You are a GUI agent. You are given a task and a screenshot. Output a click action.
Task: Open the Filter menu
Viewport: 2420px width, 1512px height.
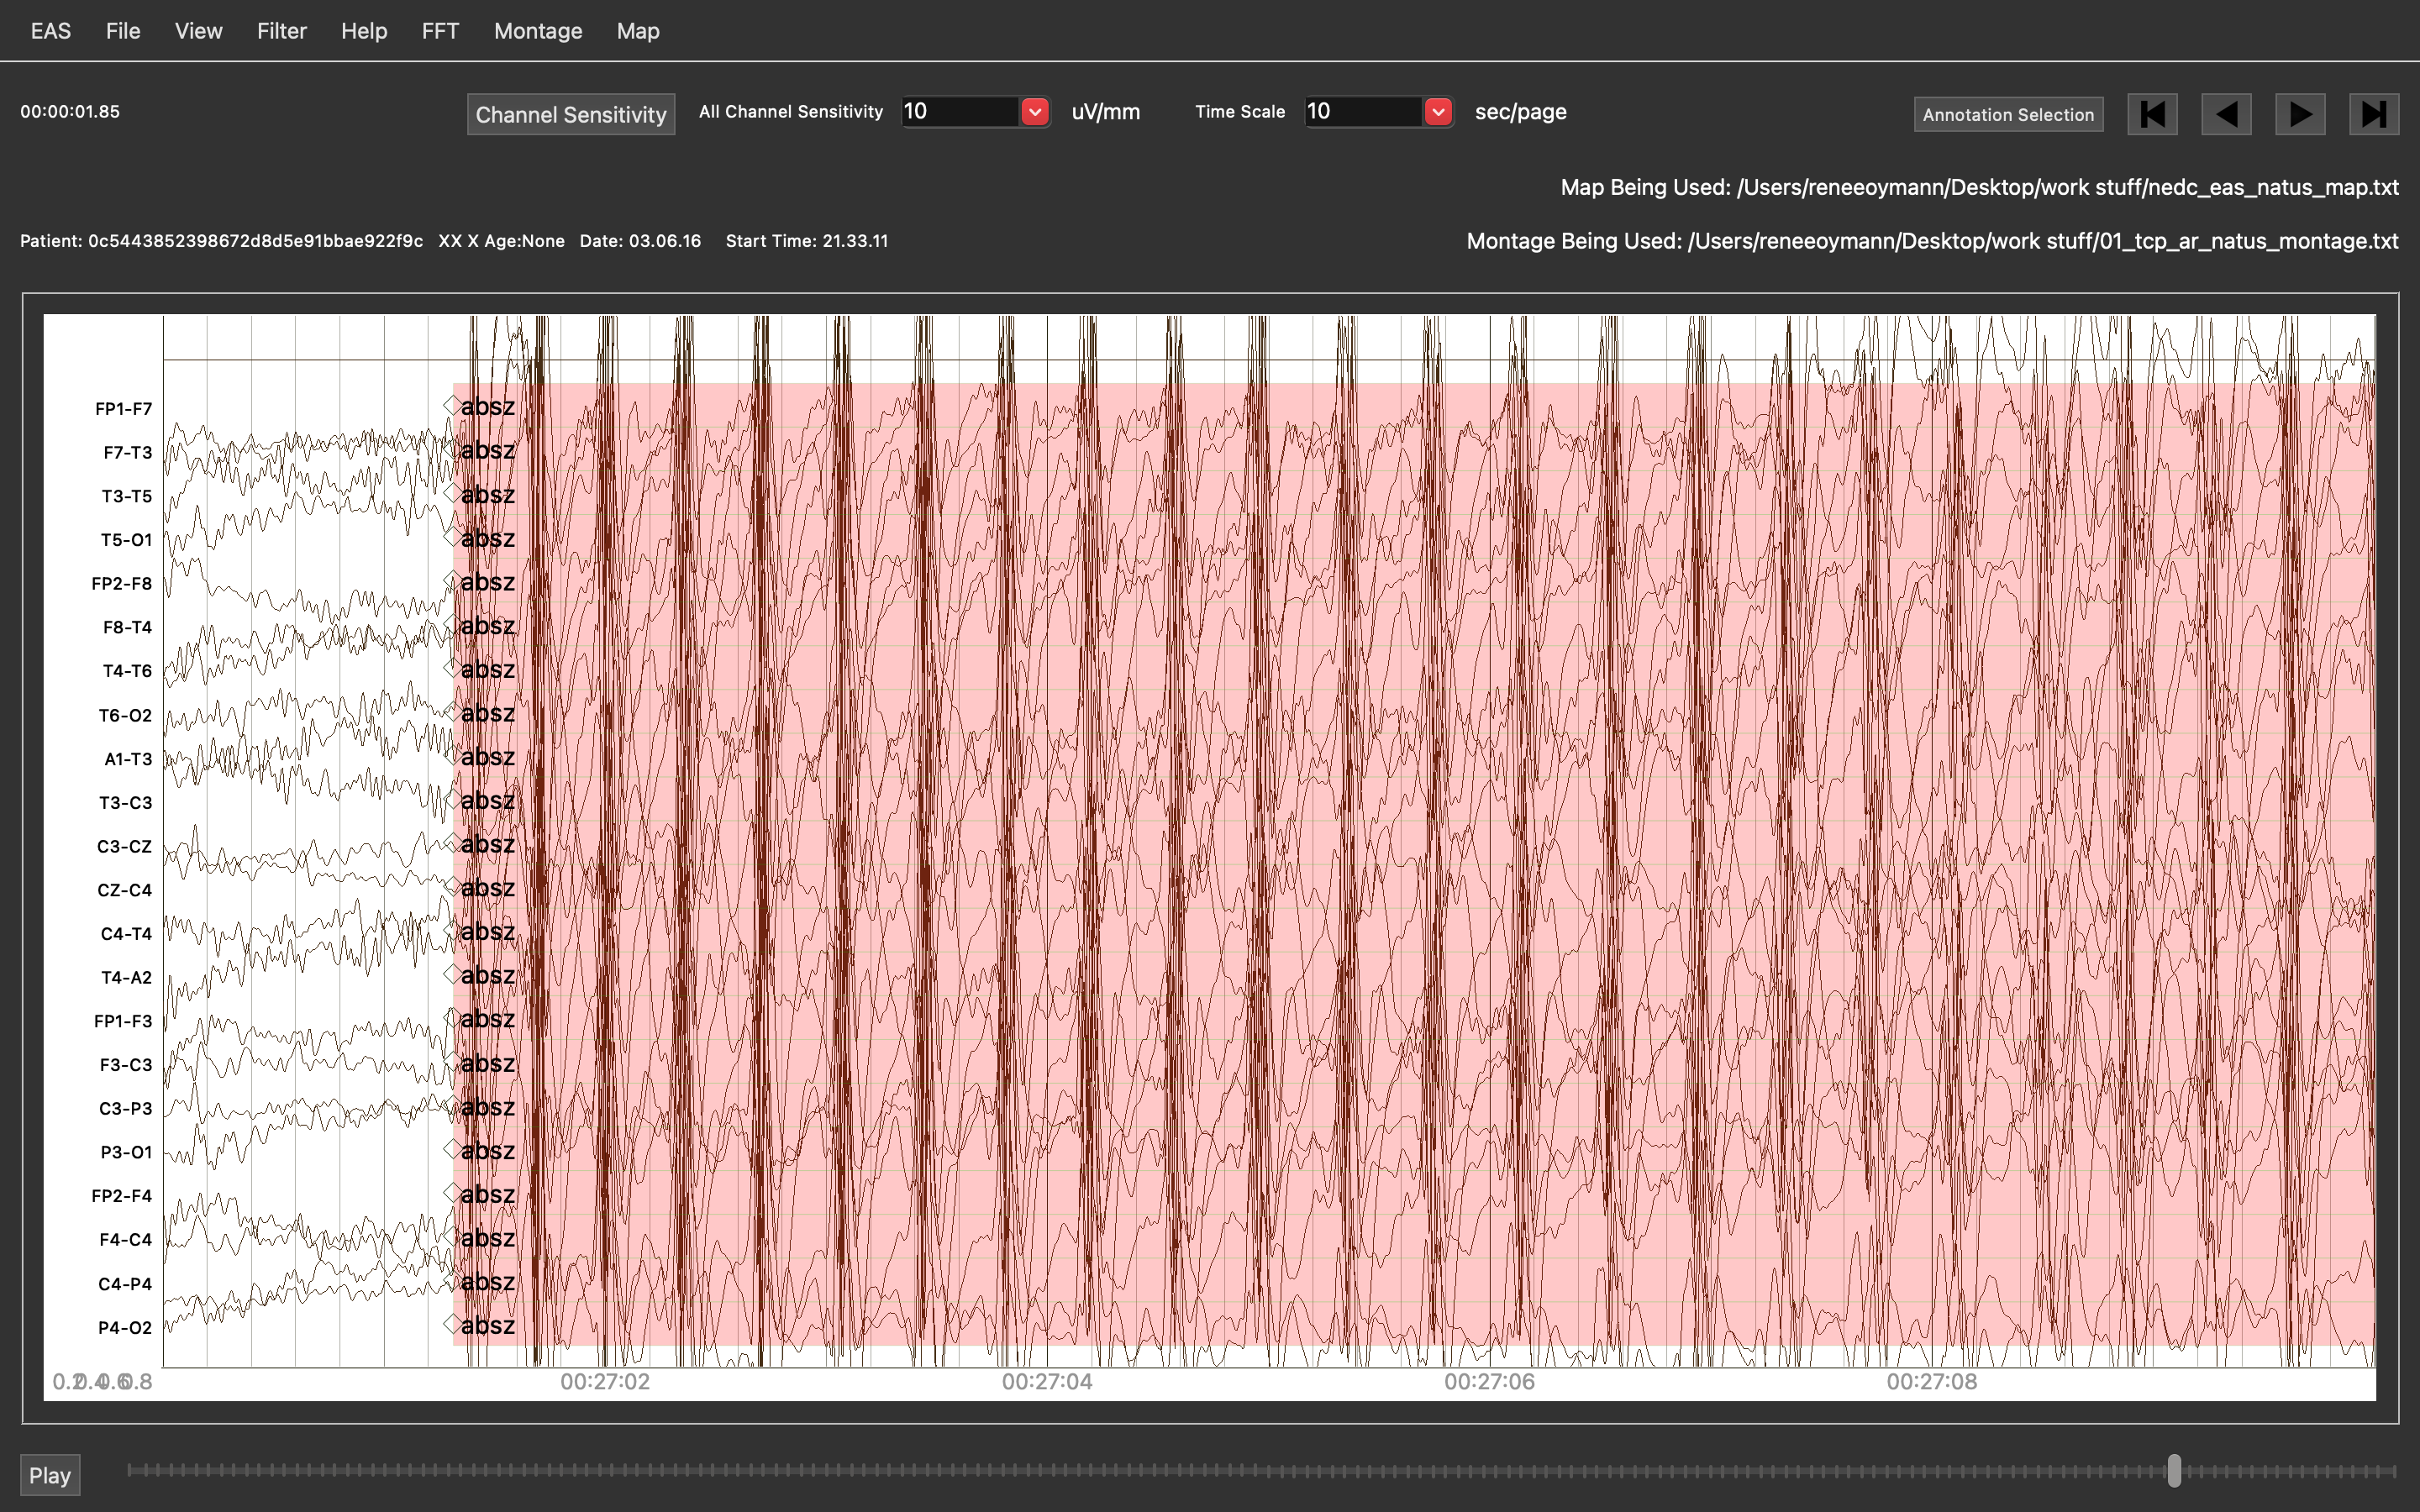coord(281,31)
